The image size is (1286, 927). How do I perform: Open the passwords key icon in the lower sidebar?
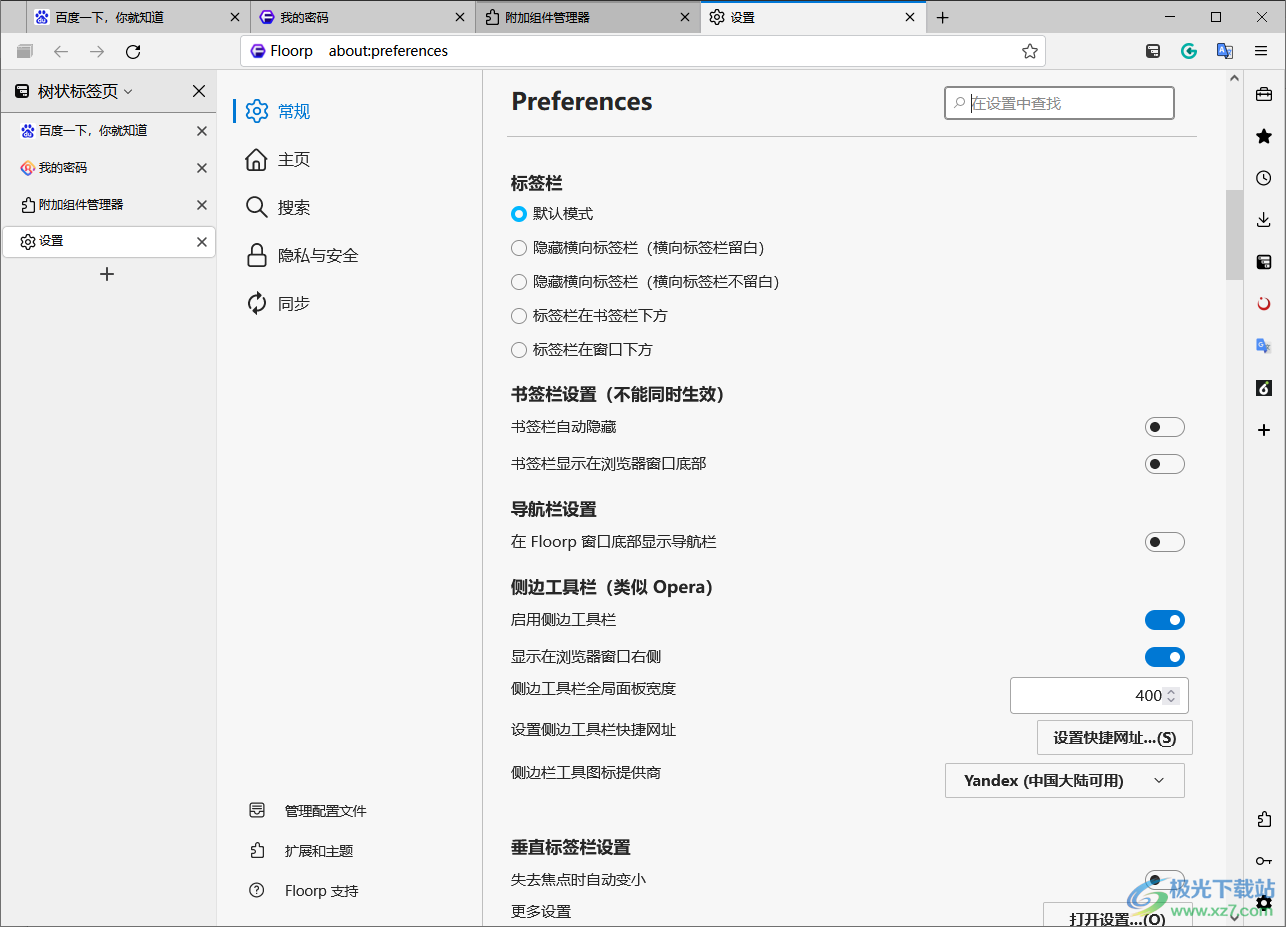coord(1263,860)
